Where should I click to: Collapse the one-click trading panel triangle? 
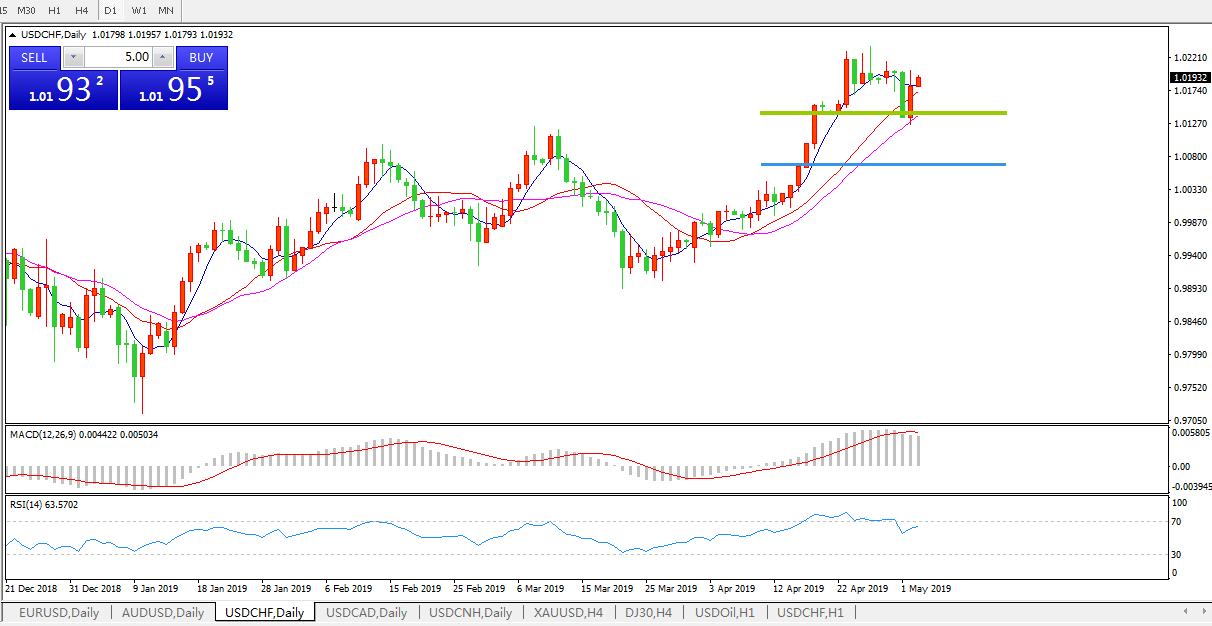[13, 35]
